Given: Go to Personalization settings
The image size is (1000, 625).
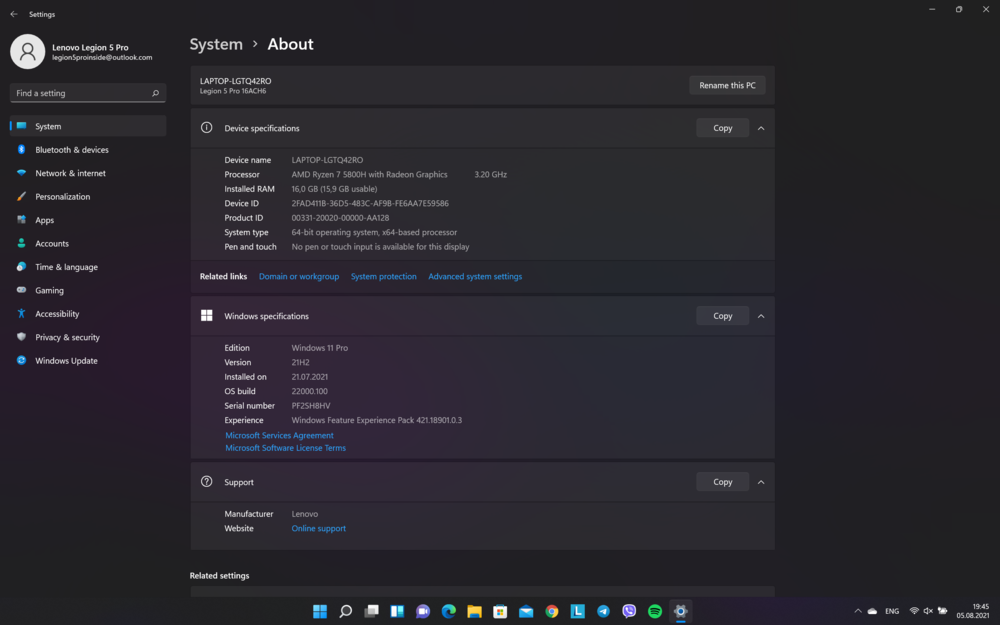Looking at the screenshot, I should pos(88,196).
